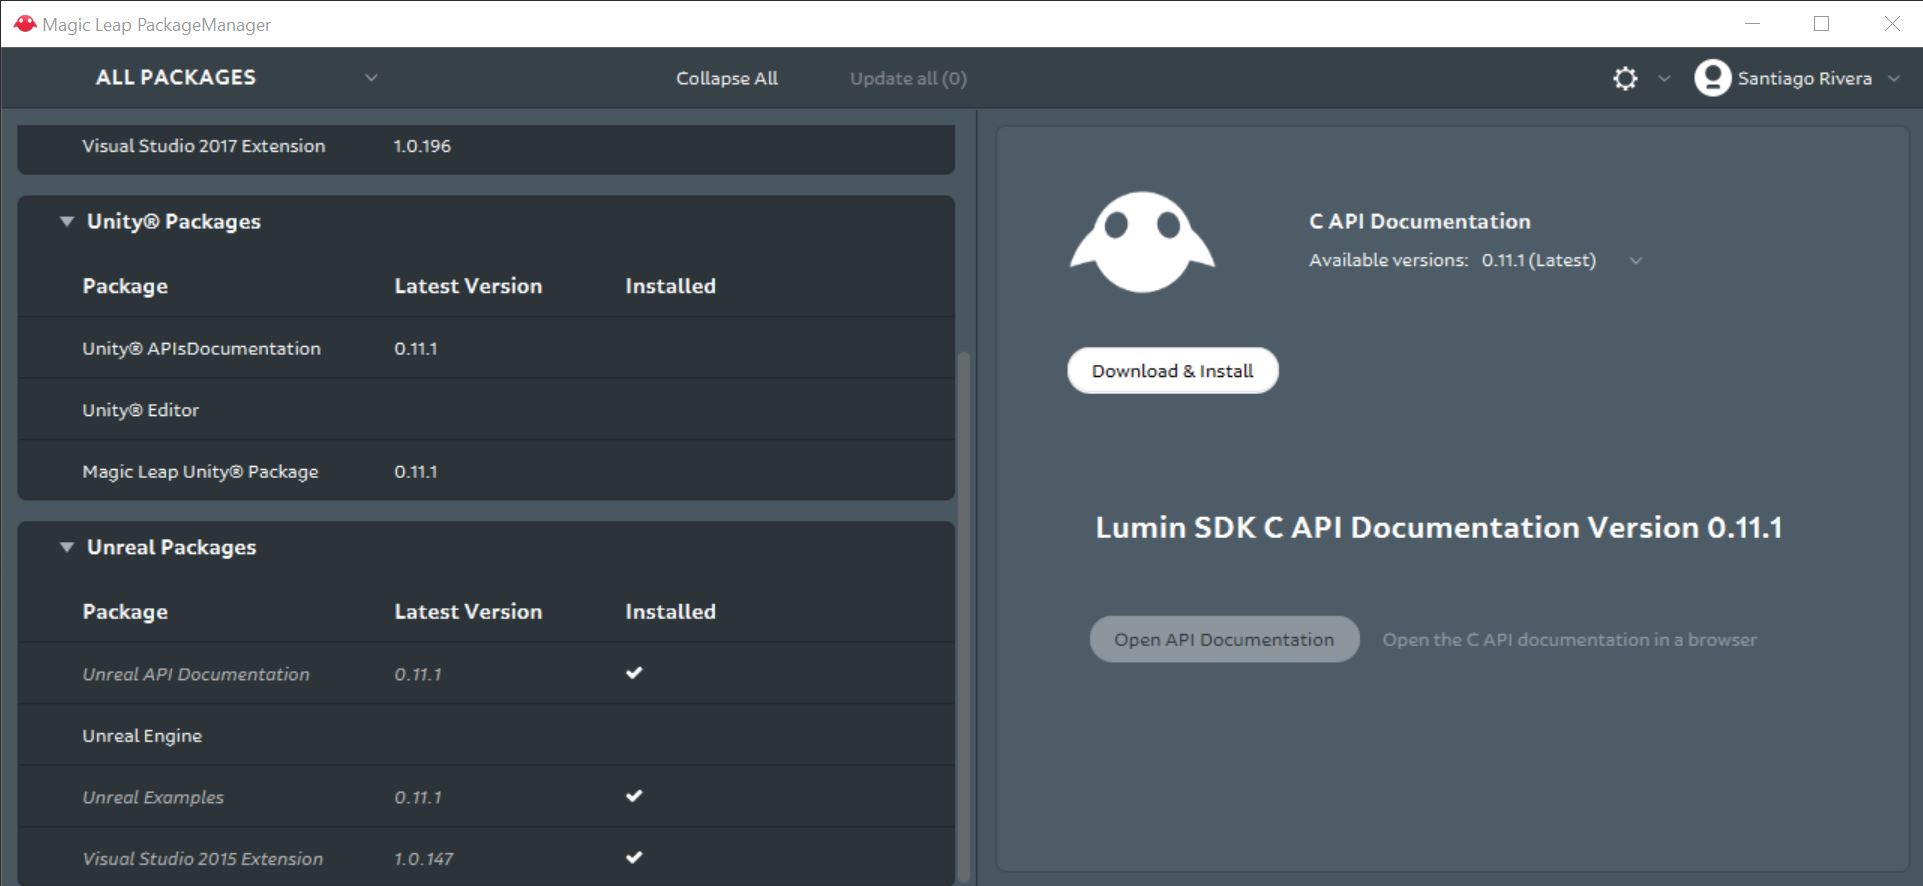Image resolution: width=1923 pixels, height=886 pixels.
Task: Open the Santiago Rivera account dropdown arrow
Action: point(1893,78)
